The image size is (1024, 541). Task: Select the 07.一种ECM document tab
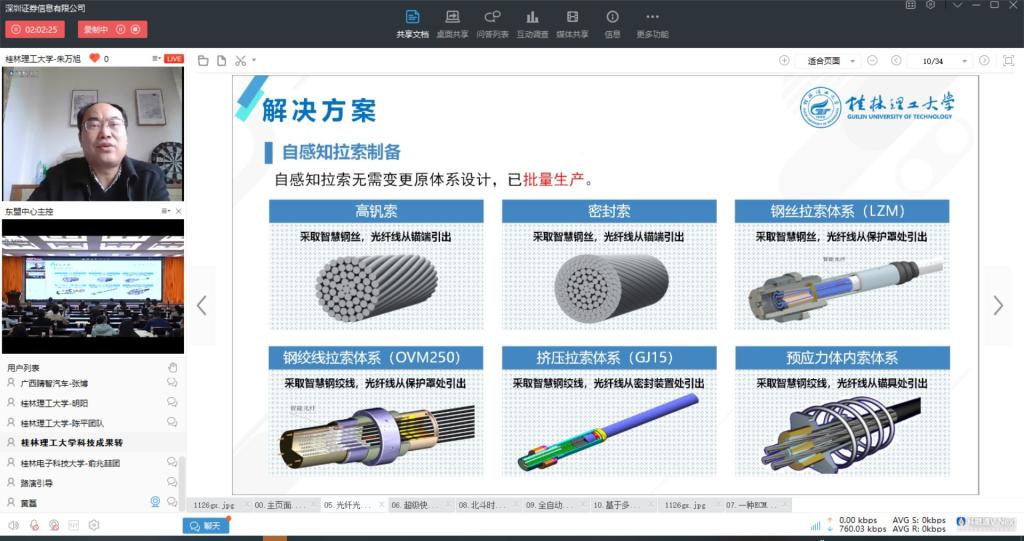756,506
